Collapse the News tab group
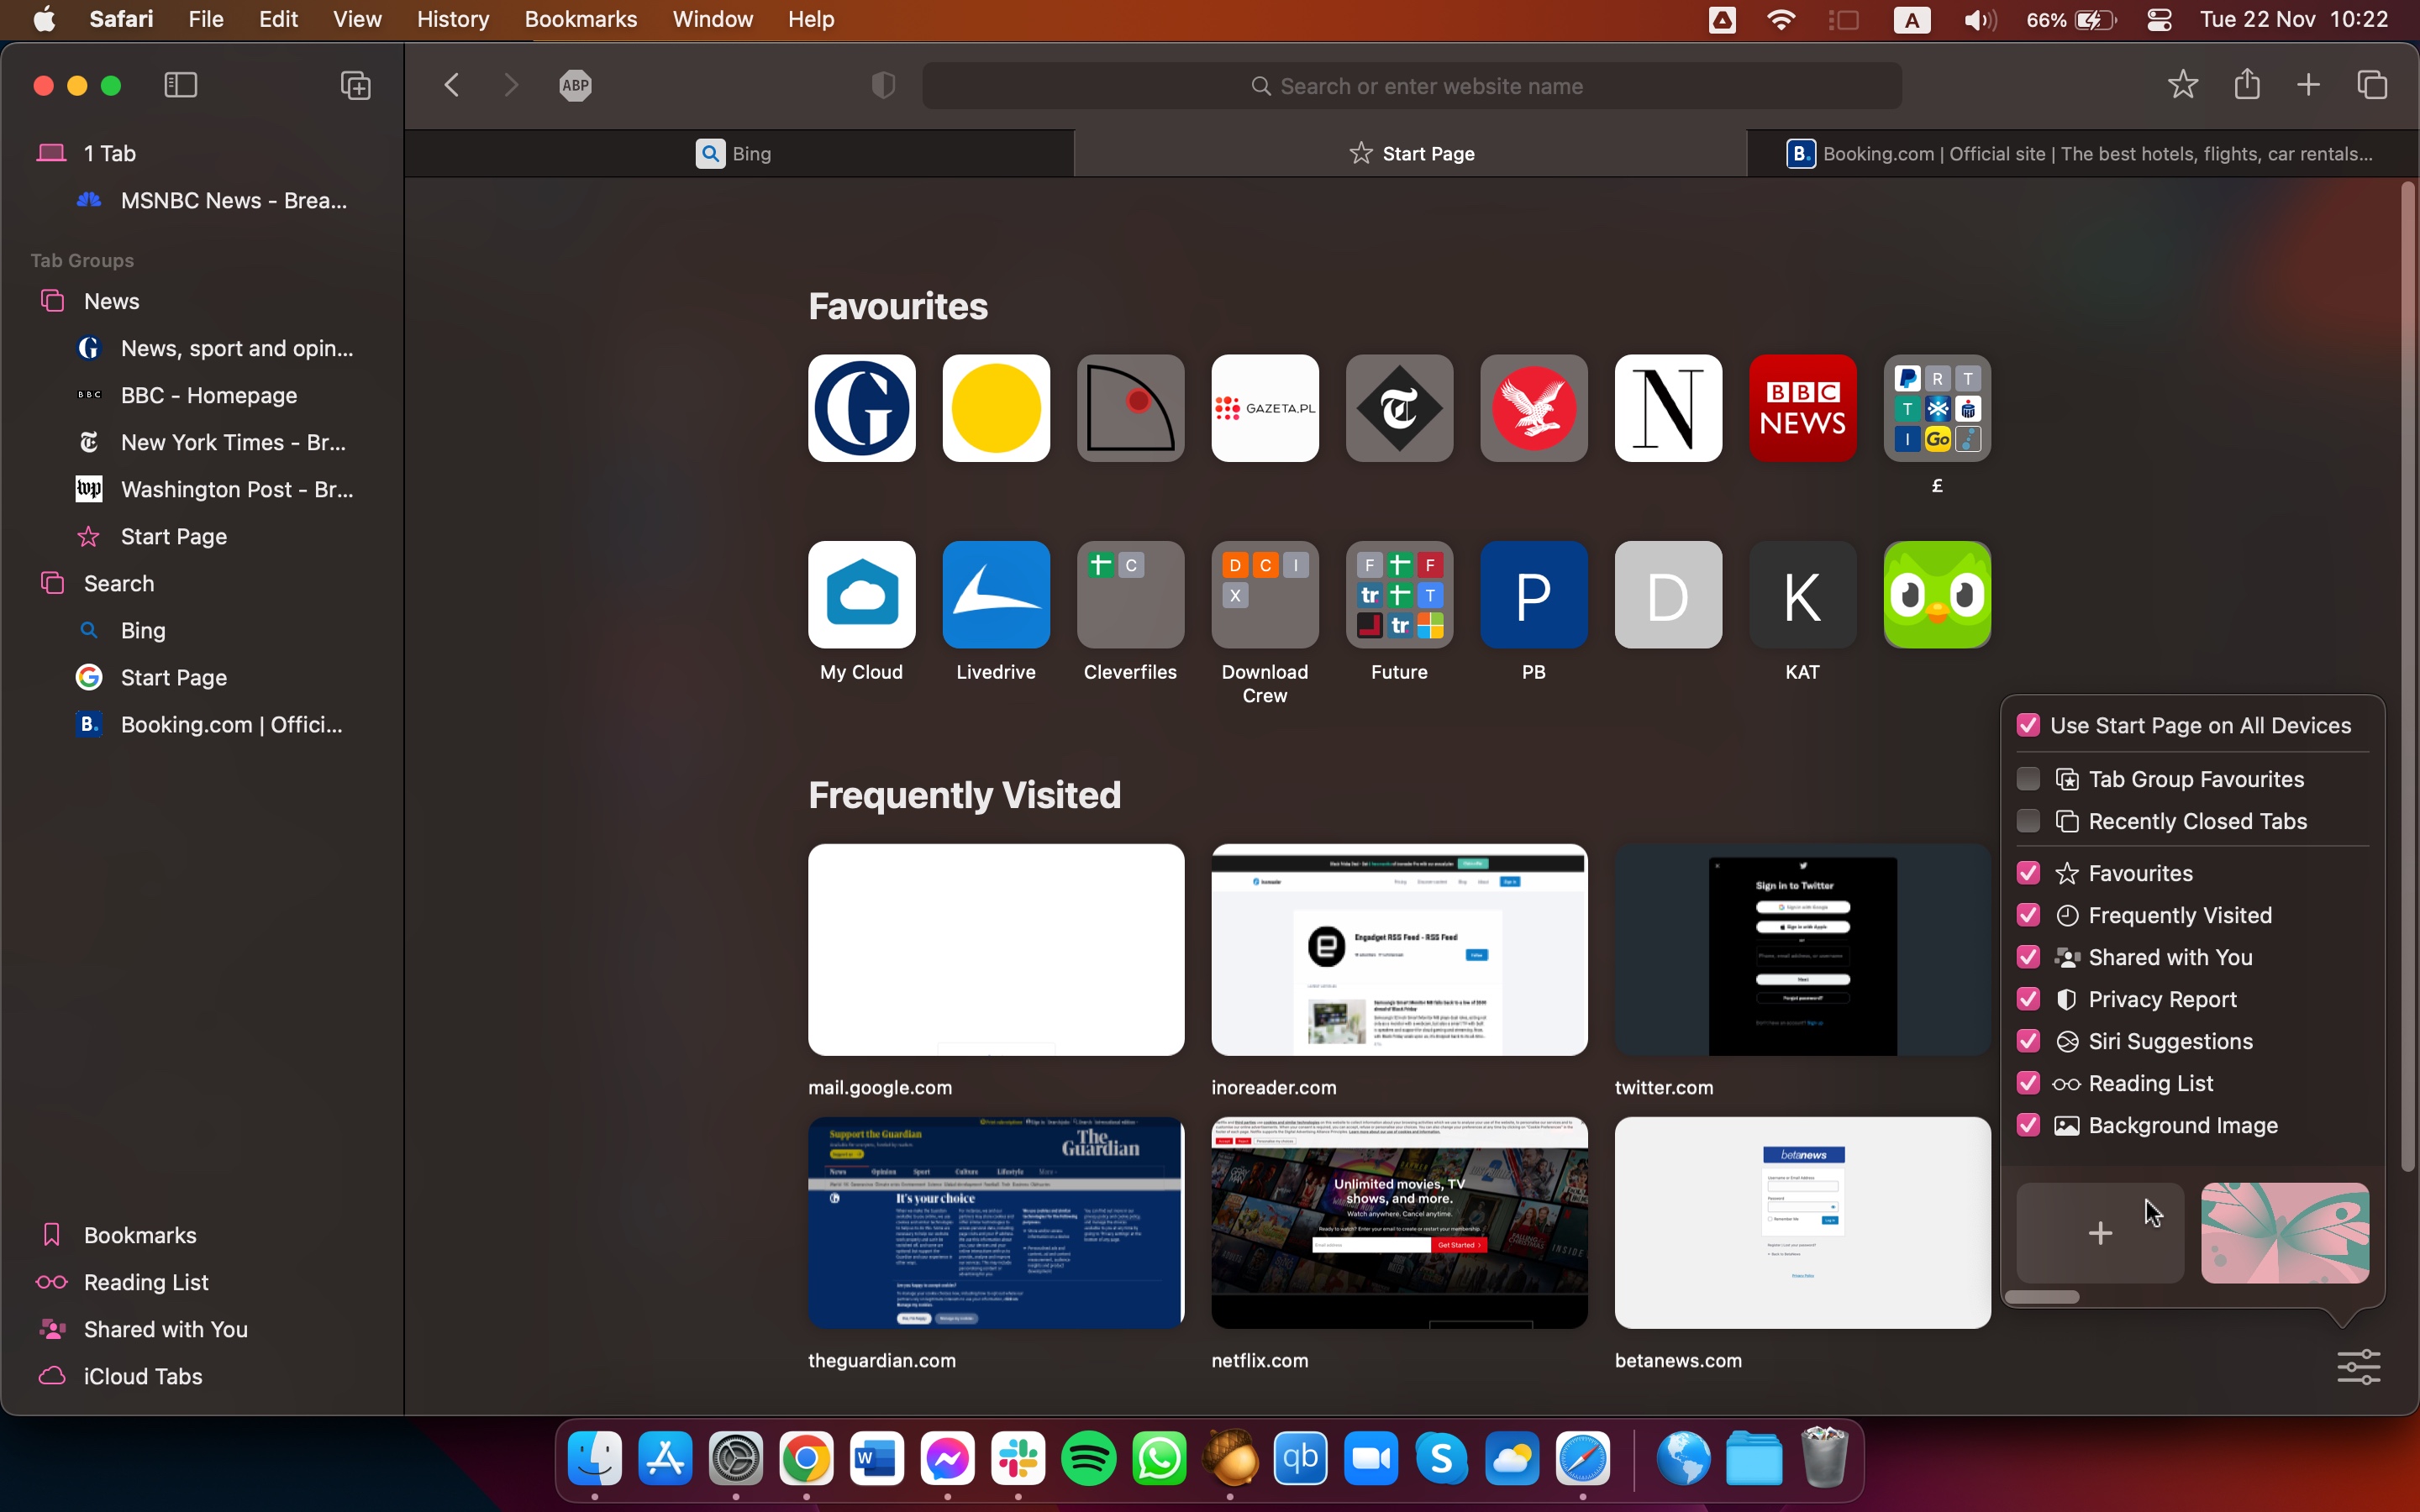The height and width of the screenshot is (1512, 2420). [111, 301]
